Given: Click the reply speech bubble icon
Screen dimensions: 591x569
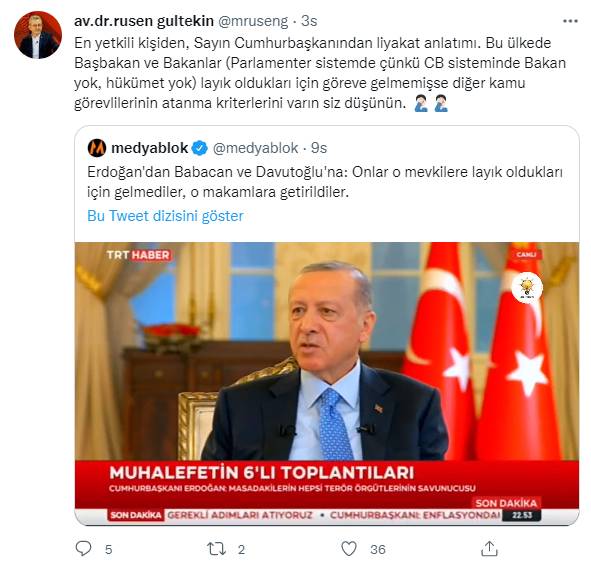Looking at the screenshot, I should pos(83,549).
